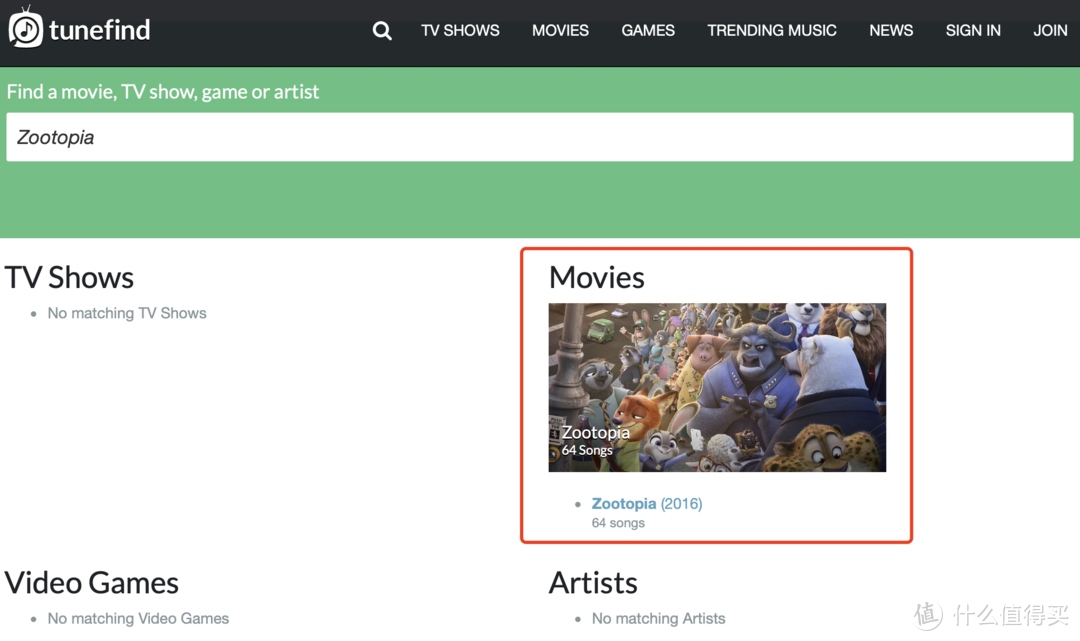Click the Movies heading
The width and height of the screenshot is (1080, 641).
click(596, 277)
